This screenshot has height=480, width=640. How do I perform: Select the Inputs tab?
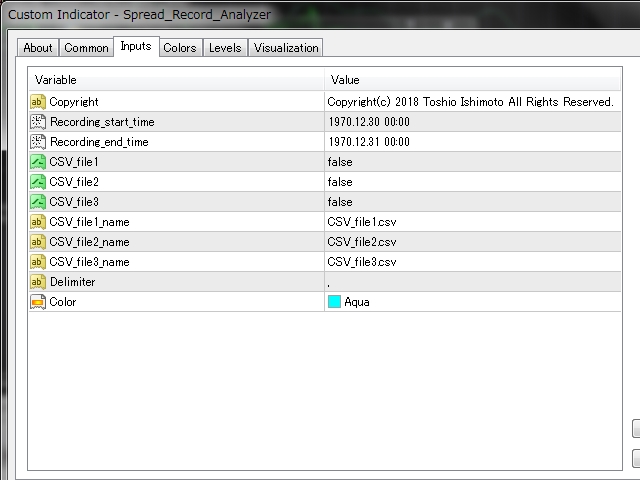136,46
